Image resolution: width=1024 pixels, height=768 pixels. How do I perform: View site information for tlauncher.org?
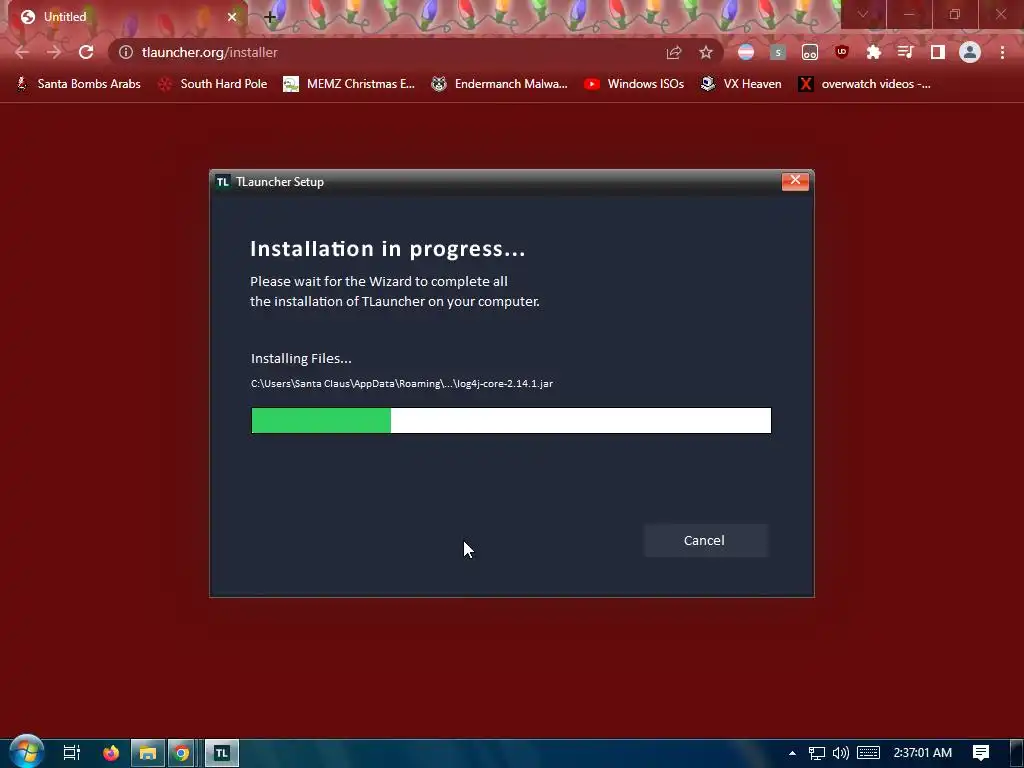pos(126,52)
